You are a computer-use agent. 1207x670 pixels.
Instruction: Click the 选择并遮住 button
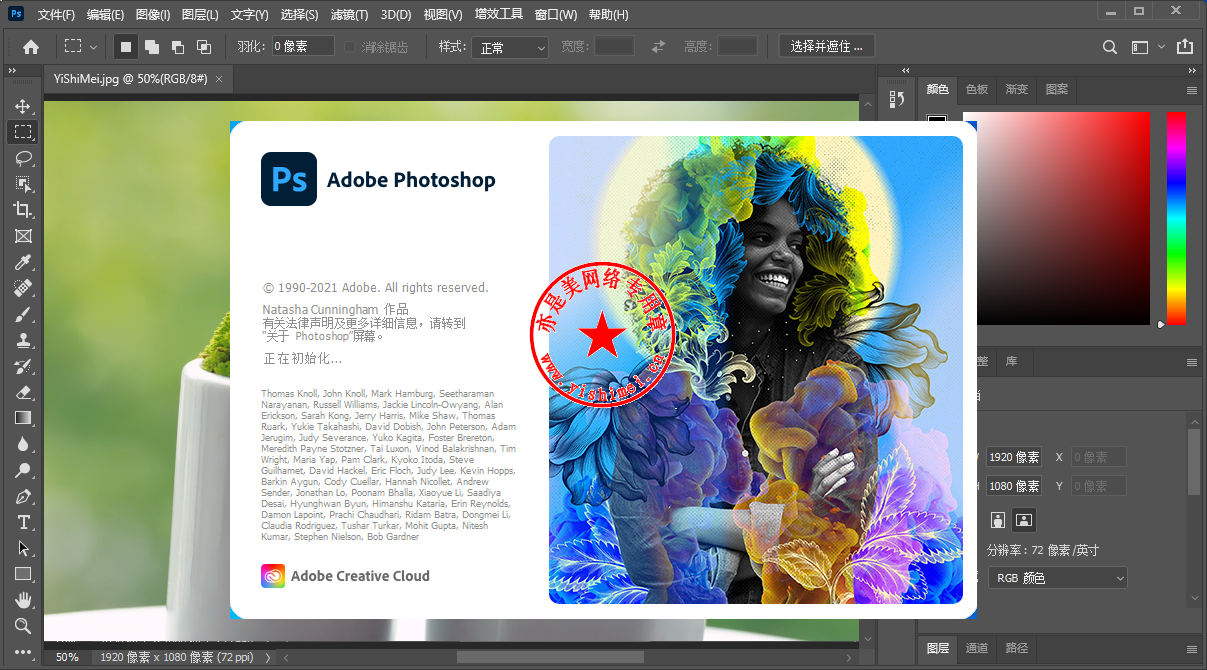826,46
